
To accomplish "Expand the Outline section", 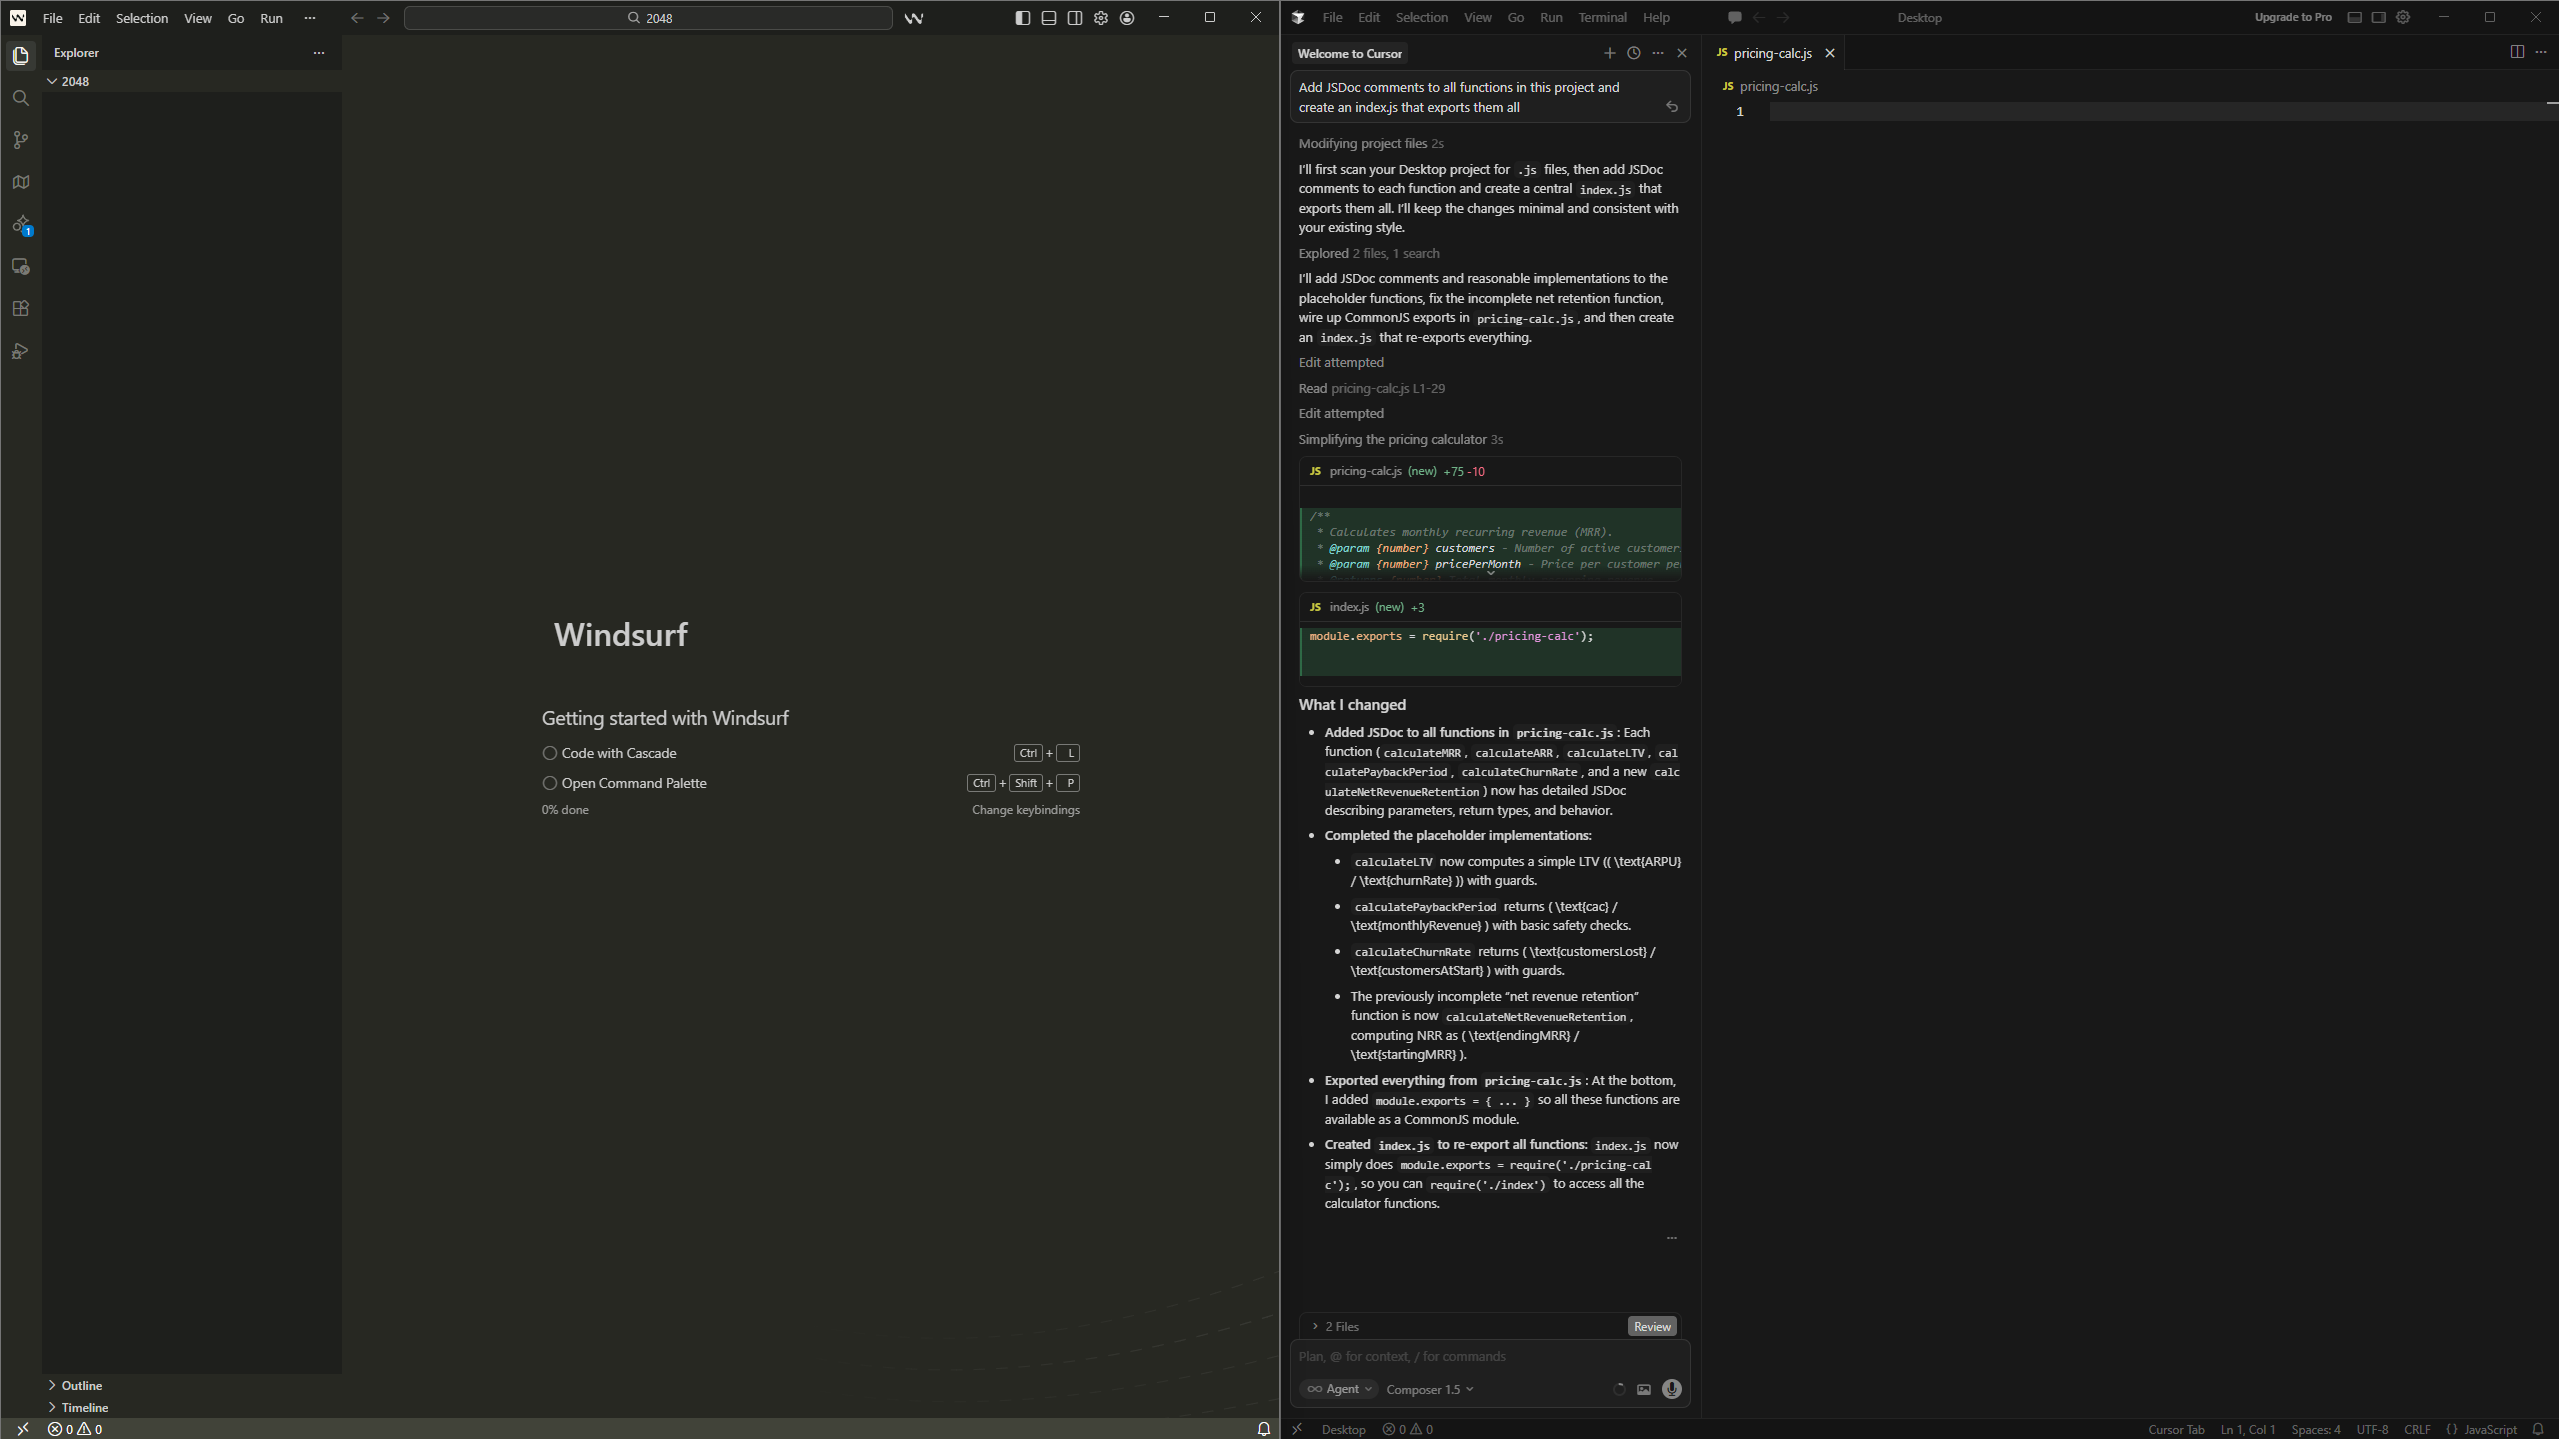I will [x=81, y=1385].
